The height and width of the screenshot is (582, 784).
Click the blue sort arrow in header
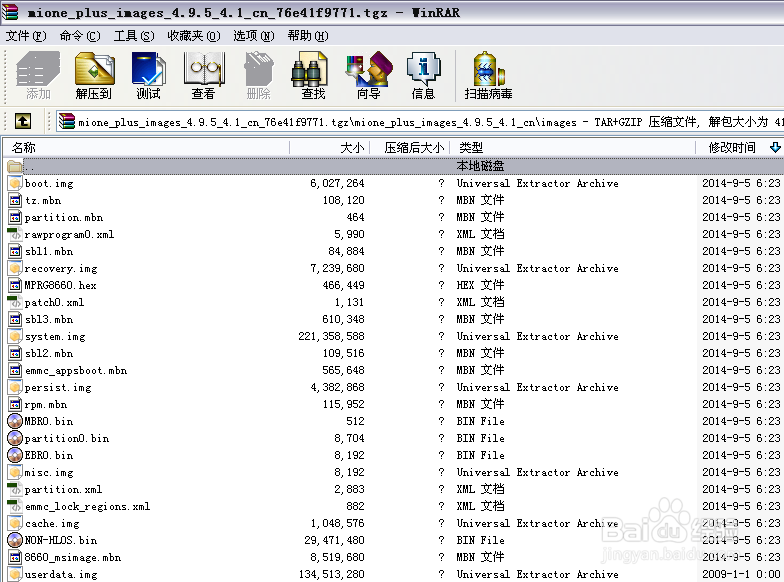click(775, 148)
